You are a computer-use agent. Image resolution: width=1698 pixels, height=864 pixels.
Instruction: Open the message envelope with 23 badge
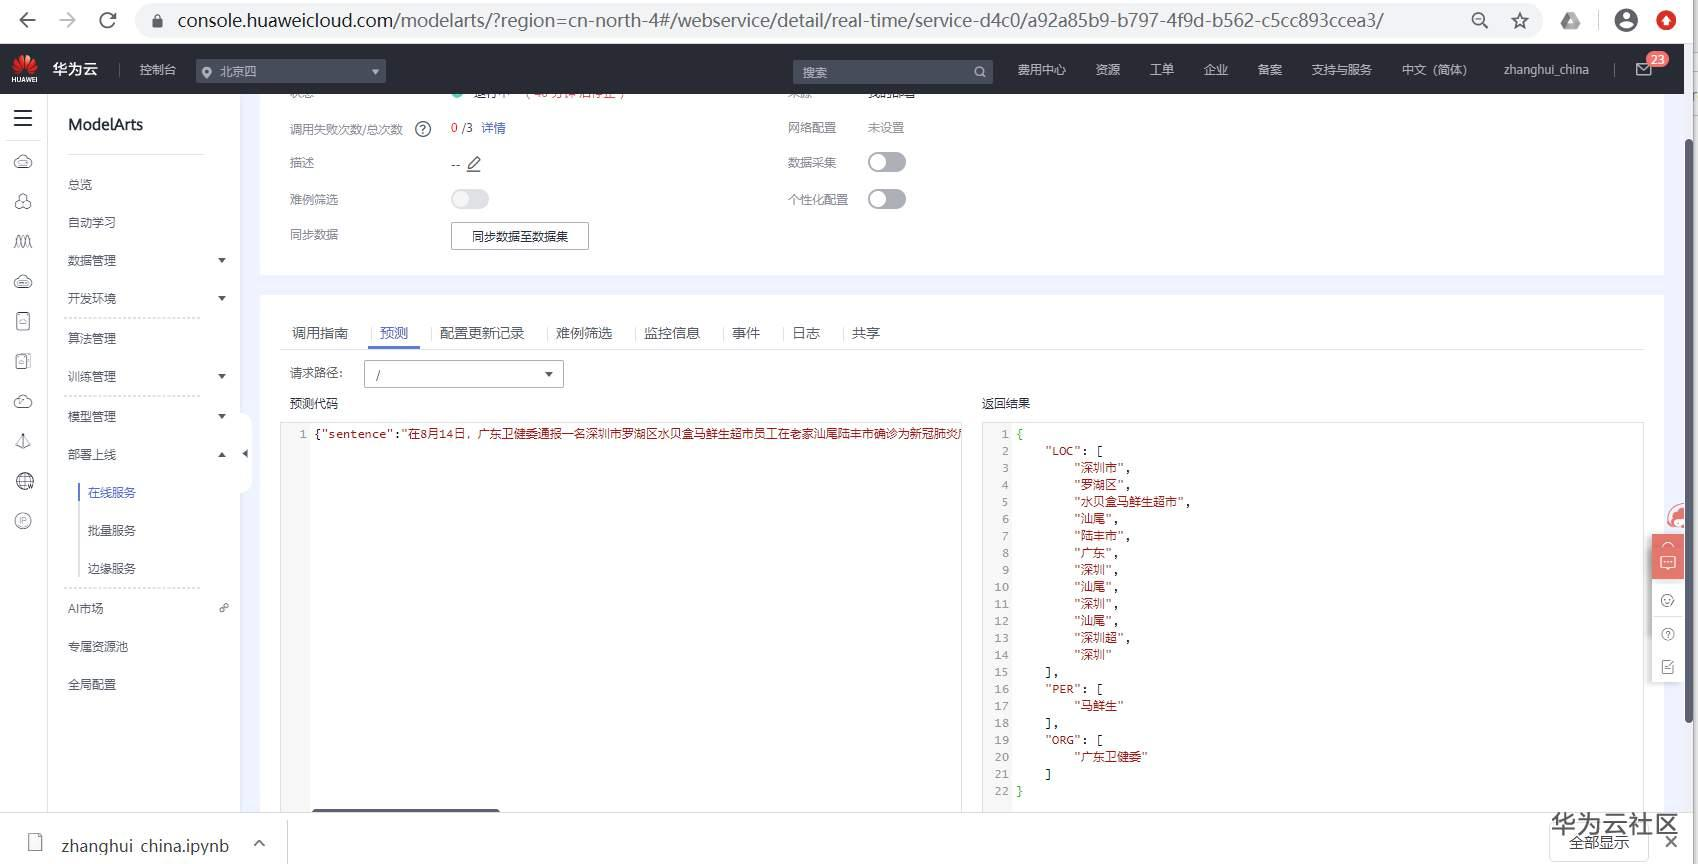[1644, 69]
